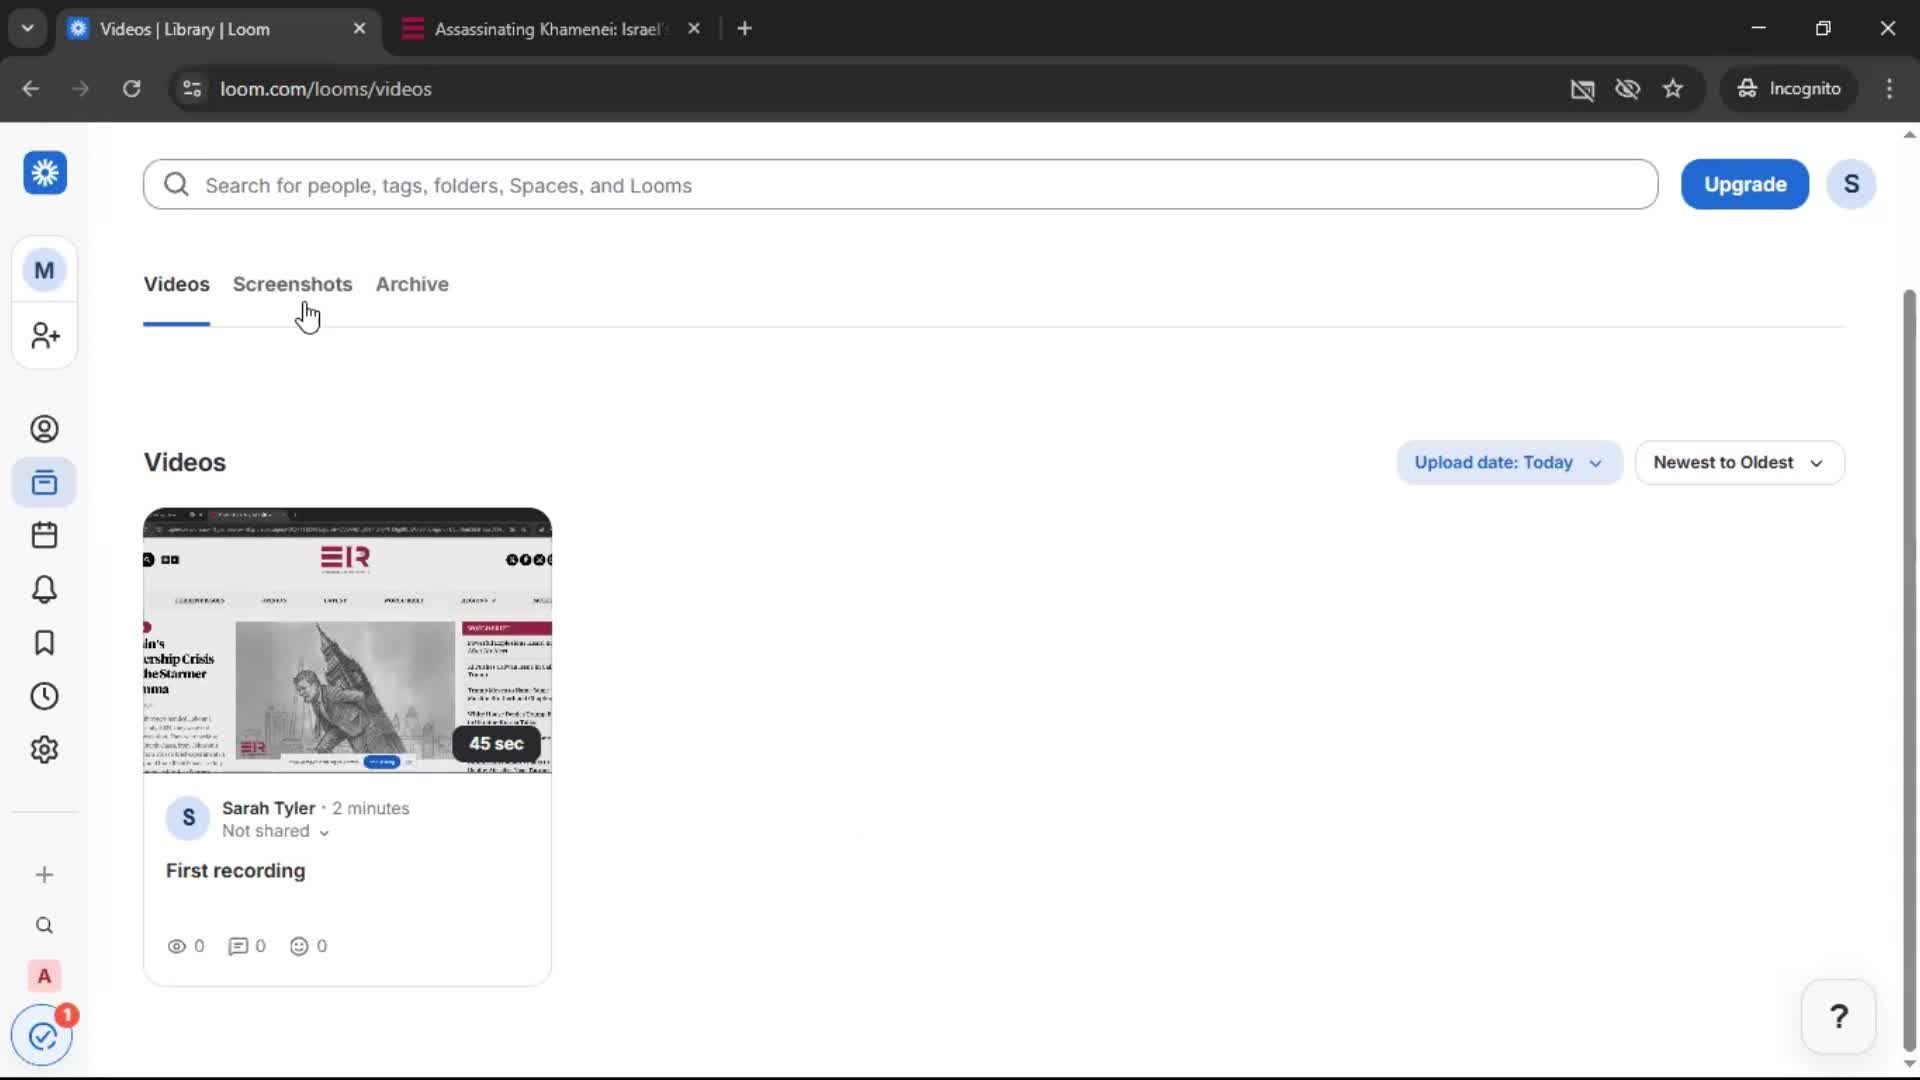Screen dimensions: 1920x1080
Task: Open the sidebar search magnifier
Action: coord(44,926)
